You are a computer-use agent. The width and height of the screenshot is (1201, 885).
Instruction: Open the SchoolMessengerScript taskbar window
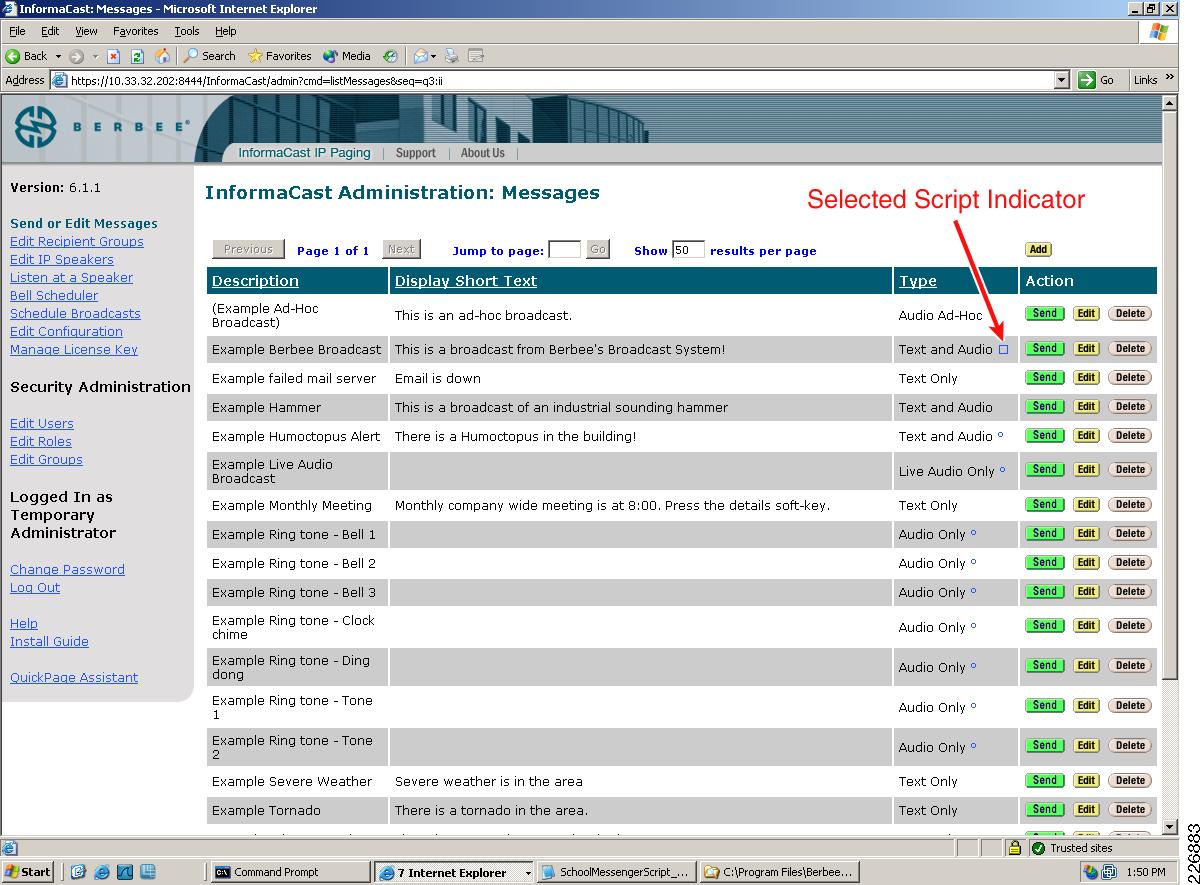click(x=615, y=872)
